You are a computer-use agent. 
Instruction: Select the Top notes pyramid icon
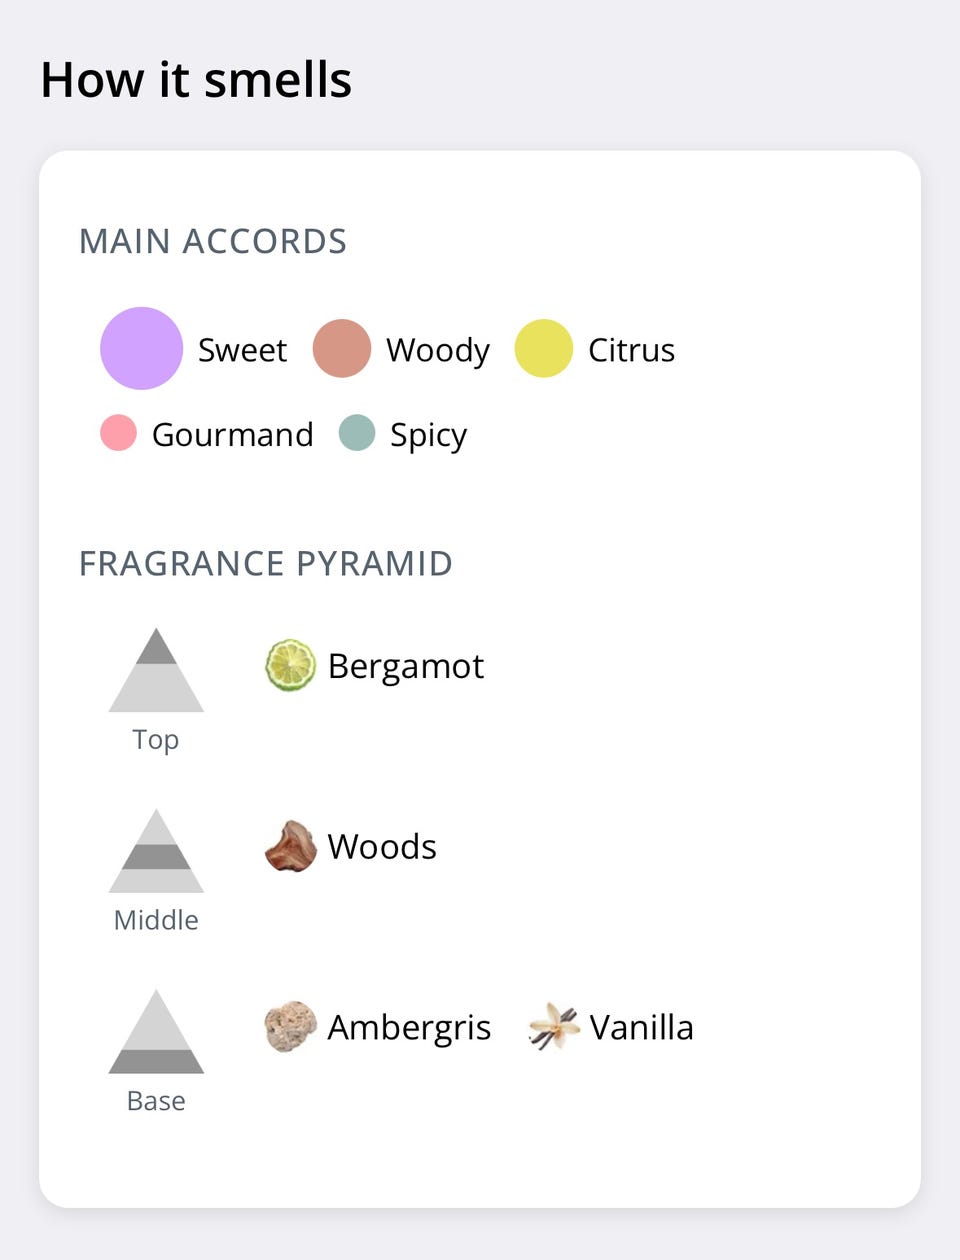point(156,671)
